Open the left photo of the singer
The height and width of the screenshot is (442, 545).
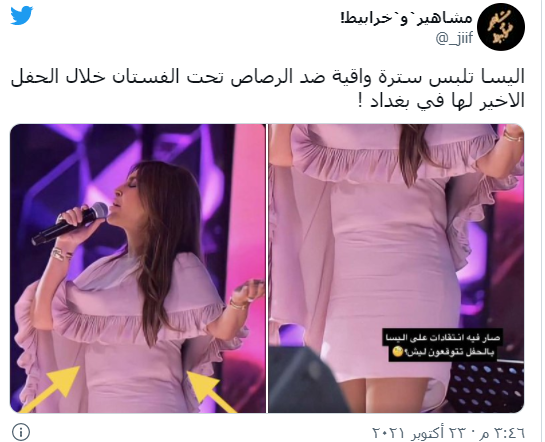pyautogui.click(x=138, y=268)
